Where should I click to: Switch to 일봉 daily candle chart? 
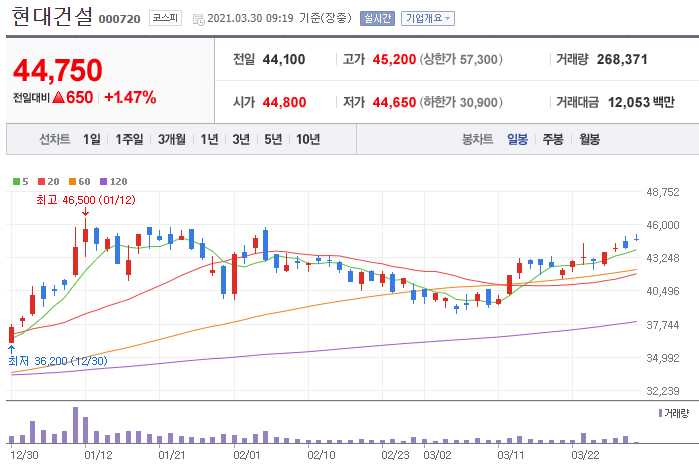pos(518,139)
